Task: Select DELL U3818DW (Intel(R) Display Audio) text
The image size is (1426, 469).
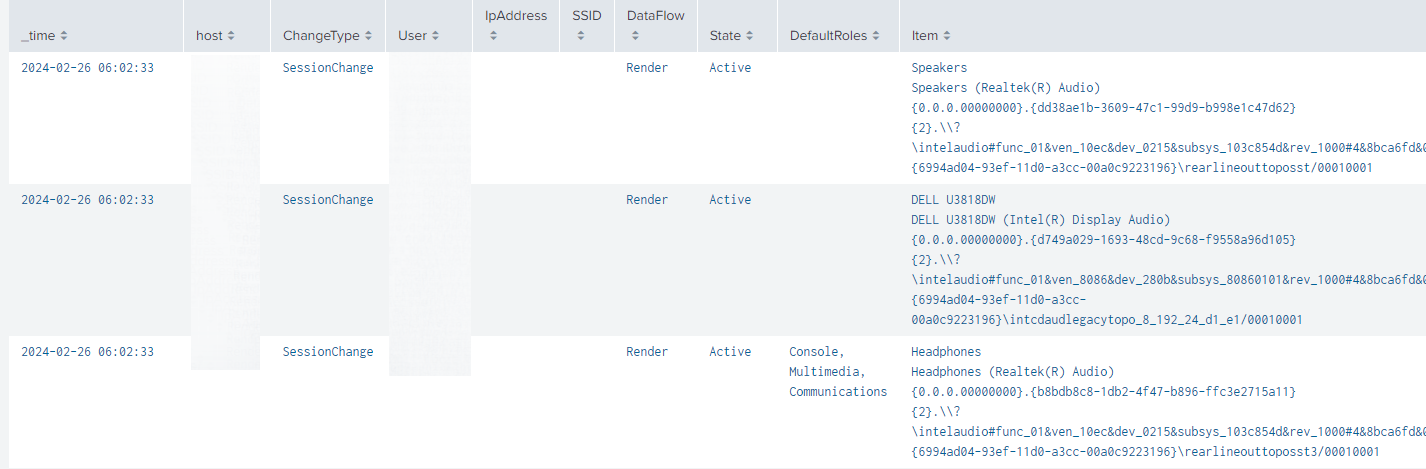Action: coord(1040,220)
